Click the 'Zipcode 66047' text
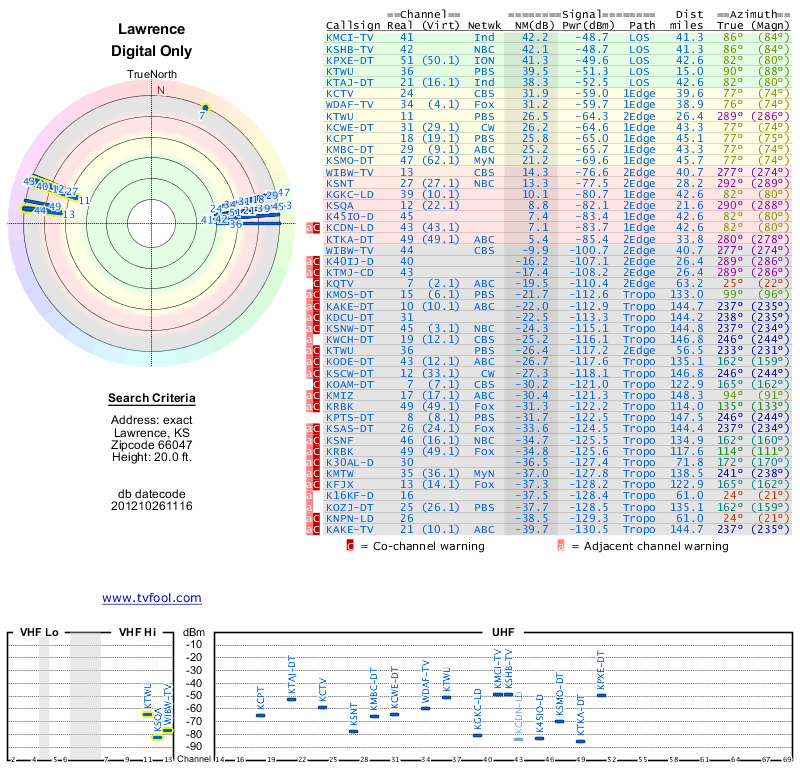 (152, 444)
